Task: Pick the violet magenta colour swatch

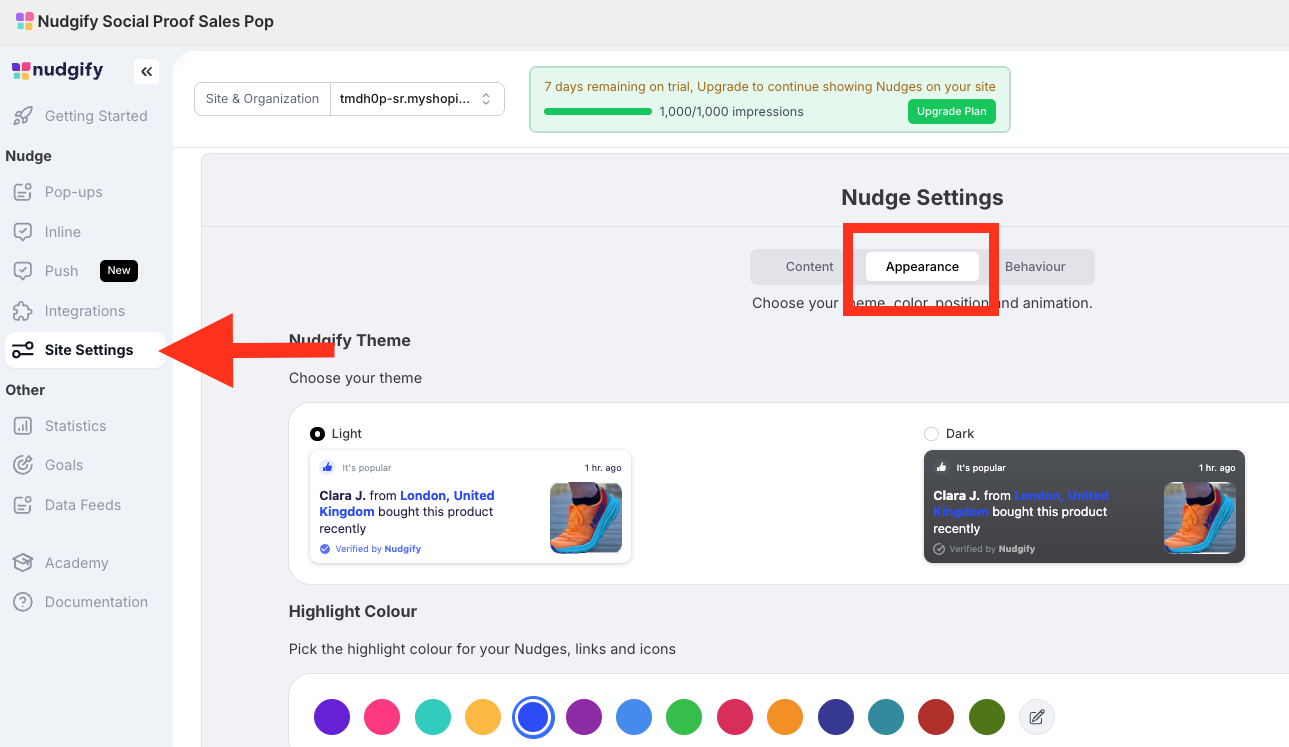Action: (x=584, y=717)
